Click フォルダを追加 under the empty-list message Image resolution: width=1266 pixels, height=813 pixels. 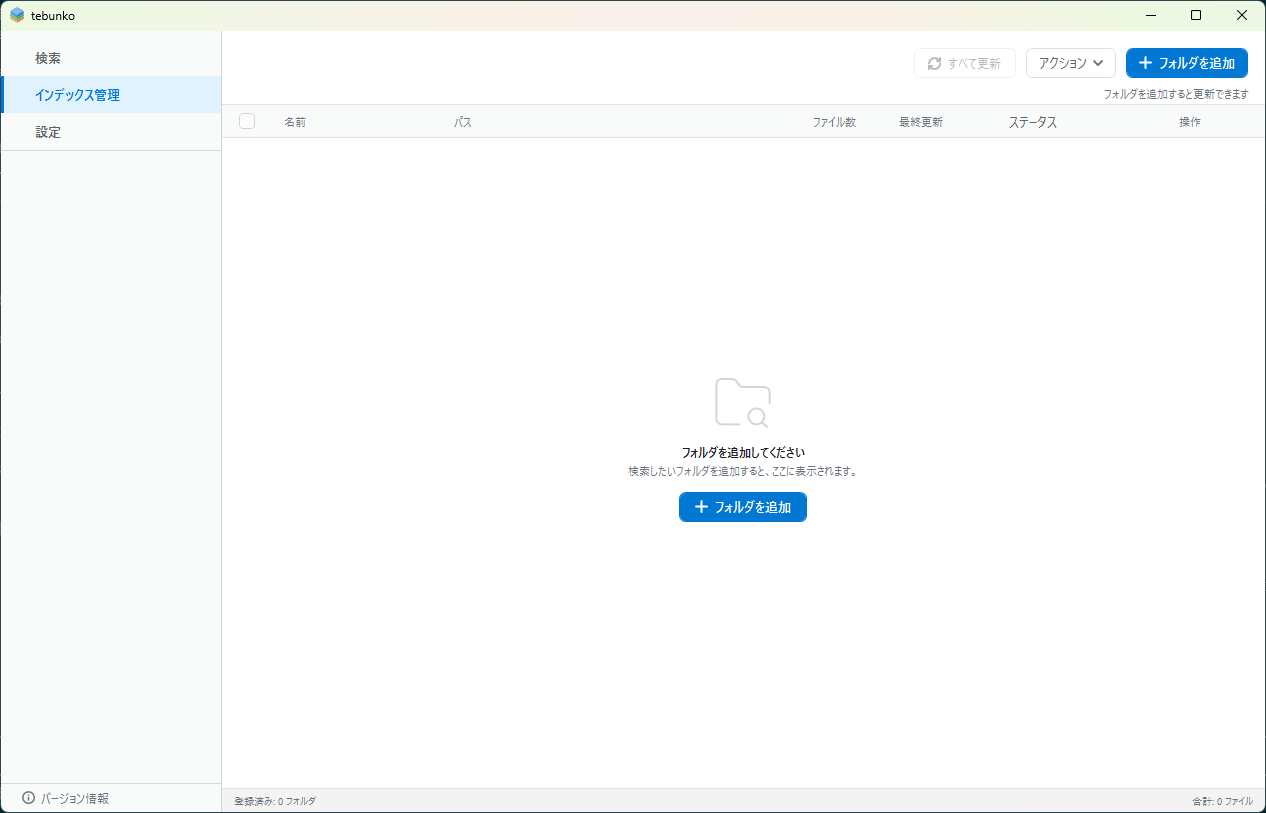[x=743, y=507]
